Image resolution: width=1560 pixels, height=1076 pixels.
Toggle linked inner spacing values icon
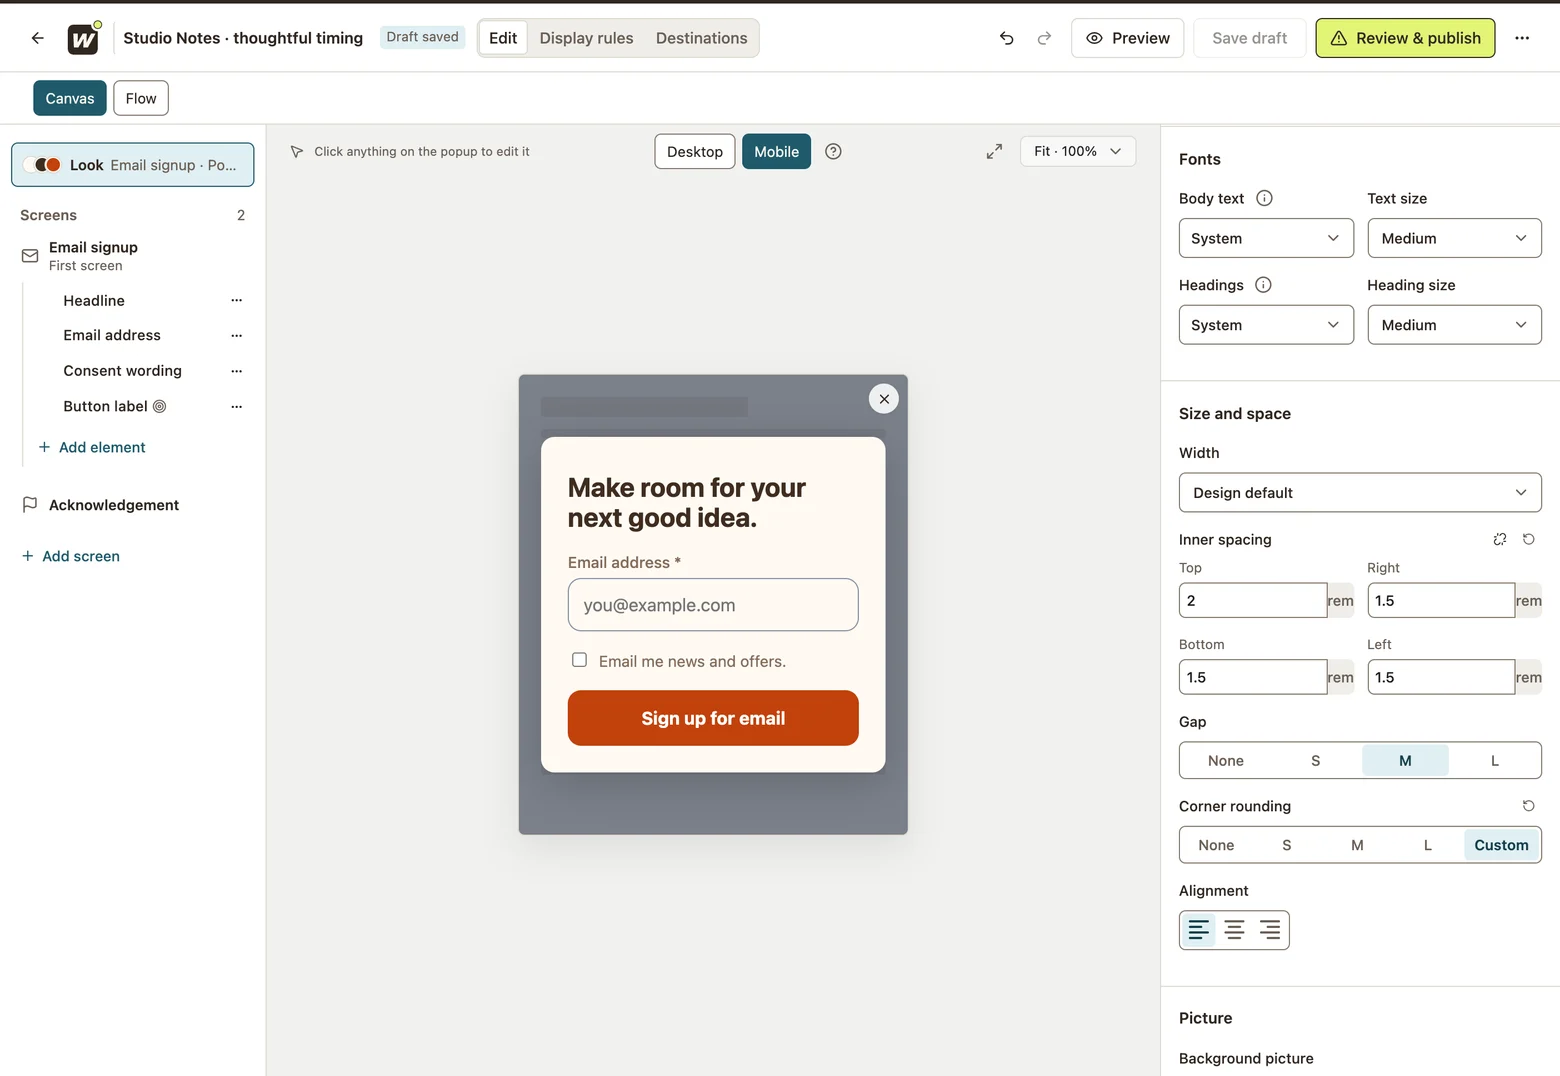click(x=1500, y=539)
